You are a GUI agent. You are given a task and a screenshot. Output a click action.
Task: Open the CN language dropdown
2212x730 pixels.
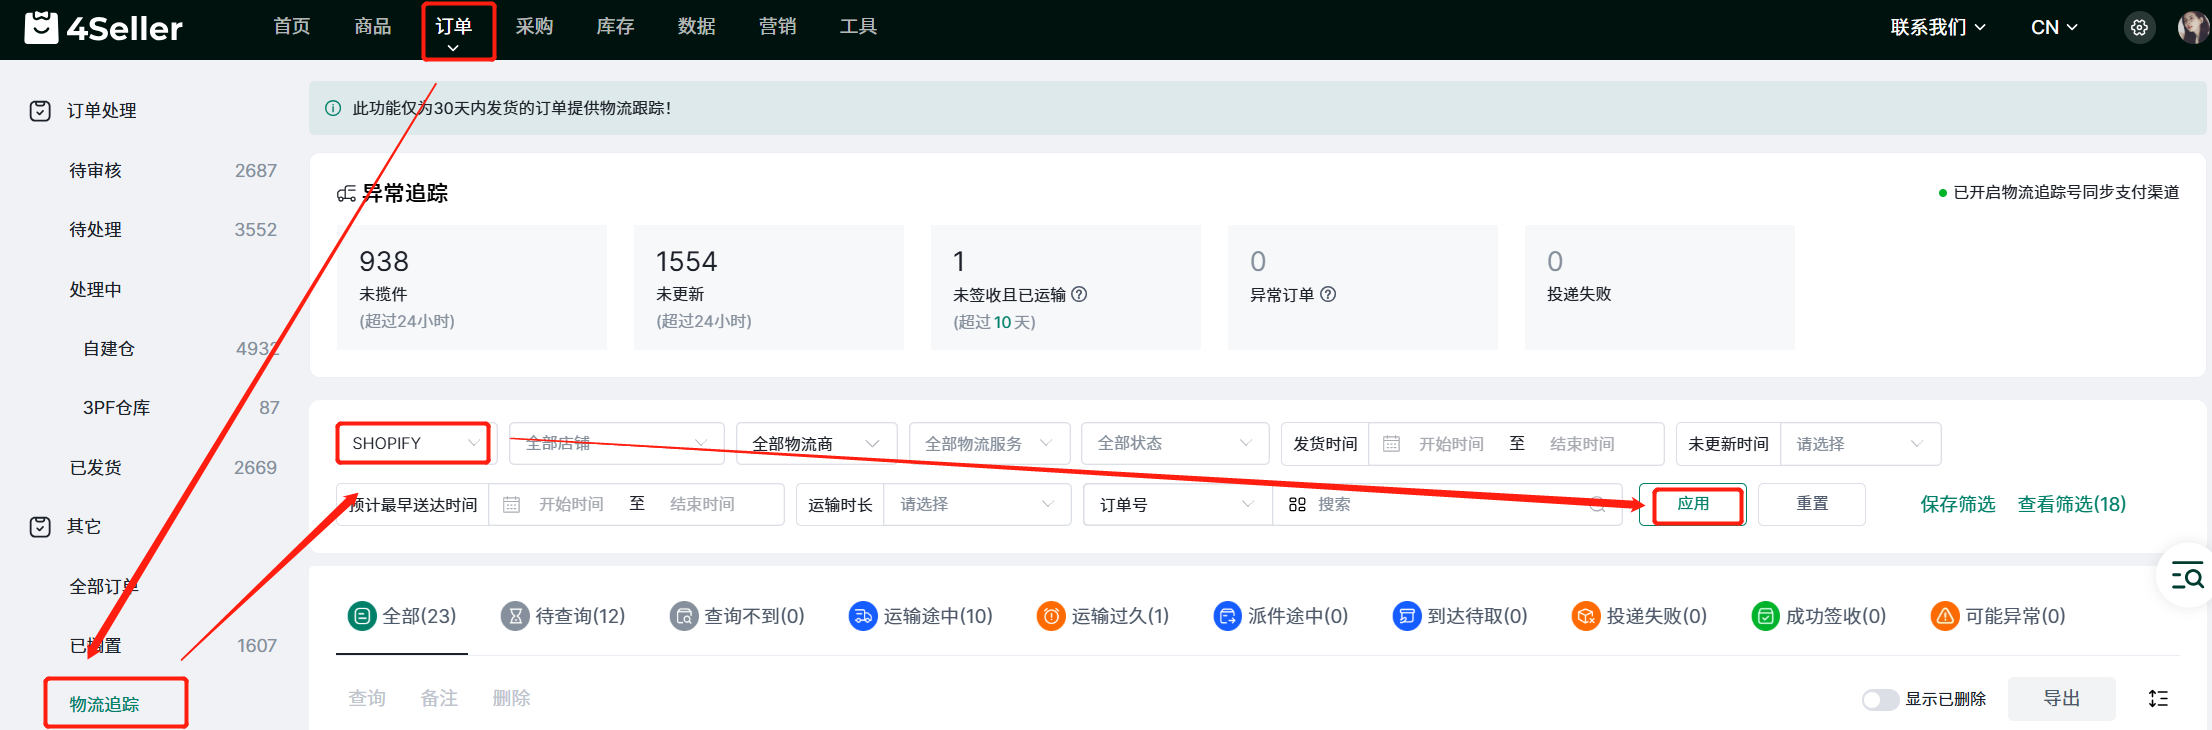pyautogui.click(x=2054, y=28)
